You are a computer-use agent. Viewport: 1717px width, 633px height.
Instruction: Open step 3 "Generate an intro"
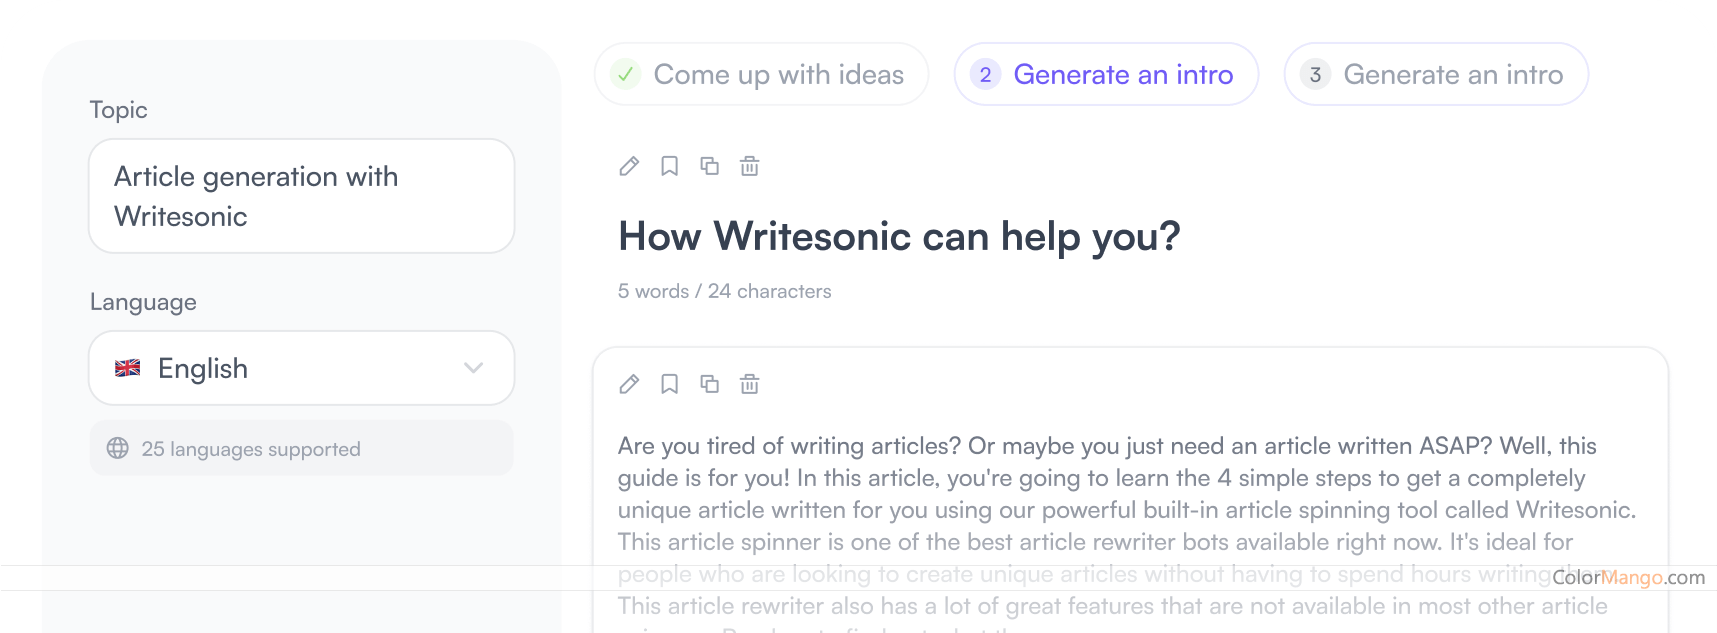[1434, 74]
